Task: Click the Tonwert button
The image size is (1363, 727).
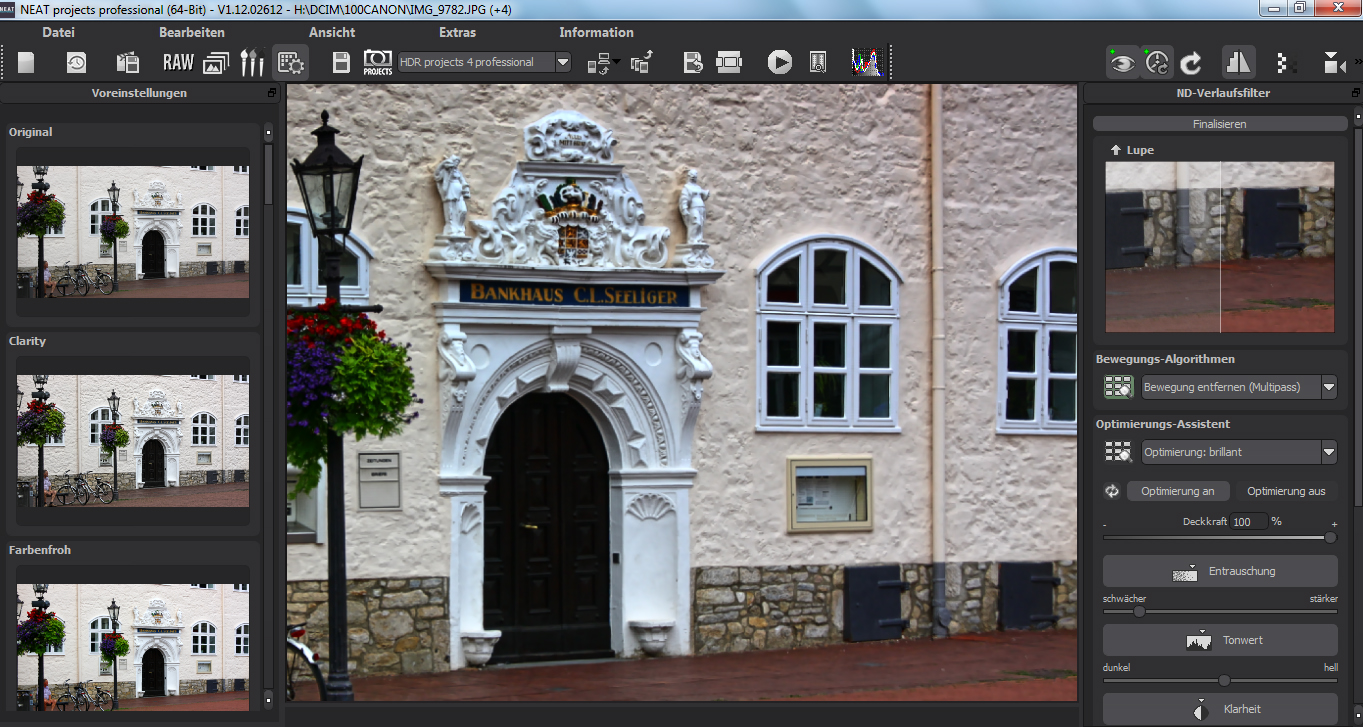Action: [1220, 640]
